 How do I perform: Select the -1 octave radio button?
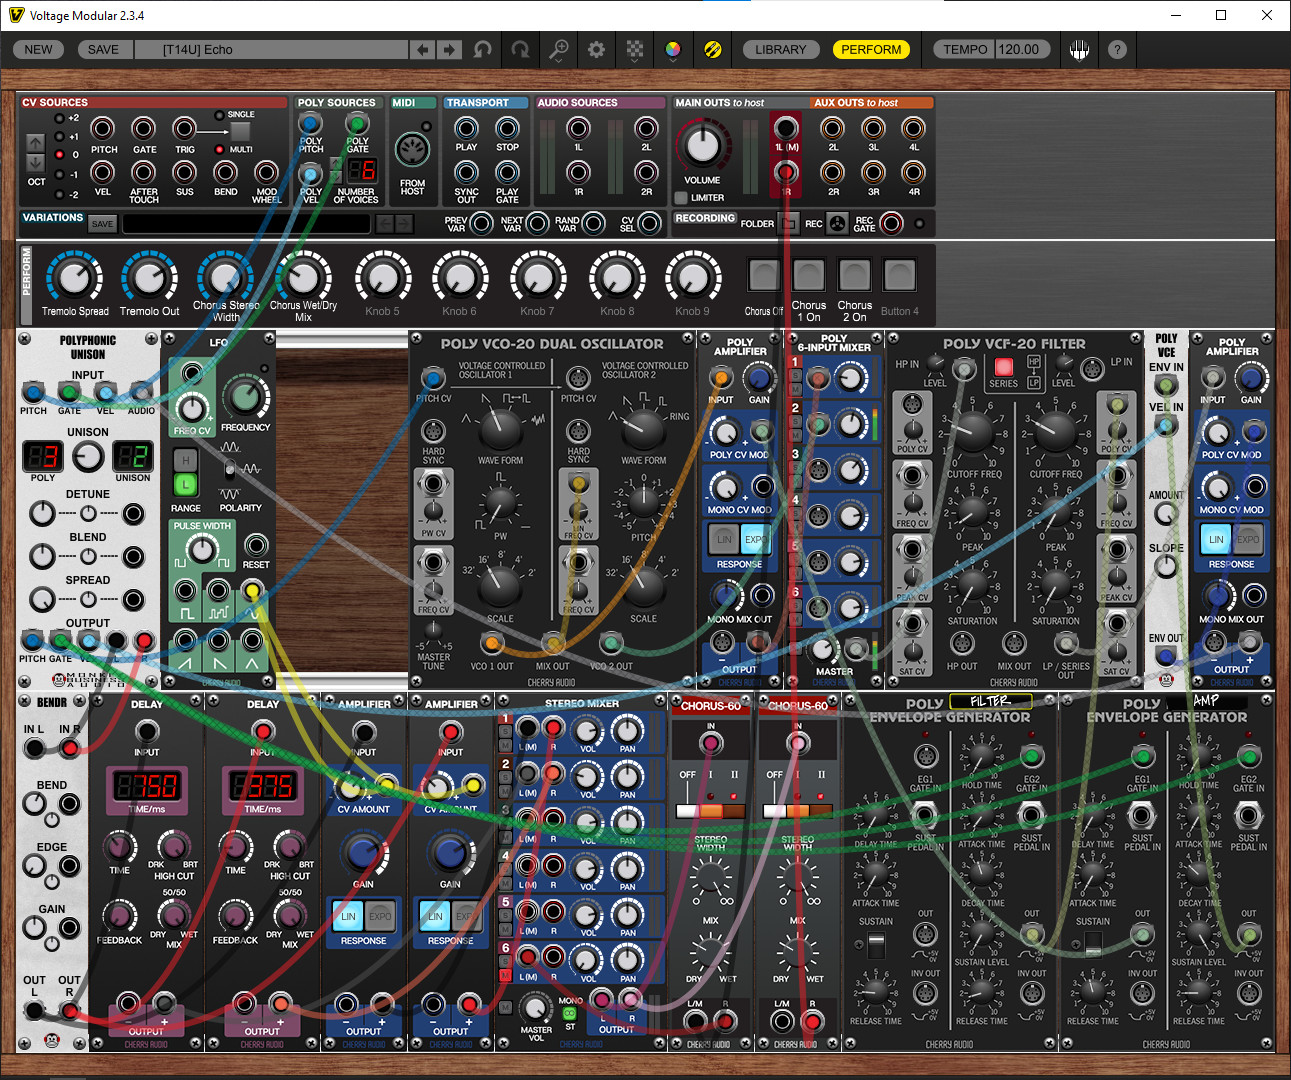[x=59, y=174]
